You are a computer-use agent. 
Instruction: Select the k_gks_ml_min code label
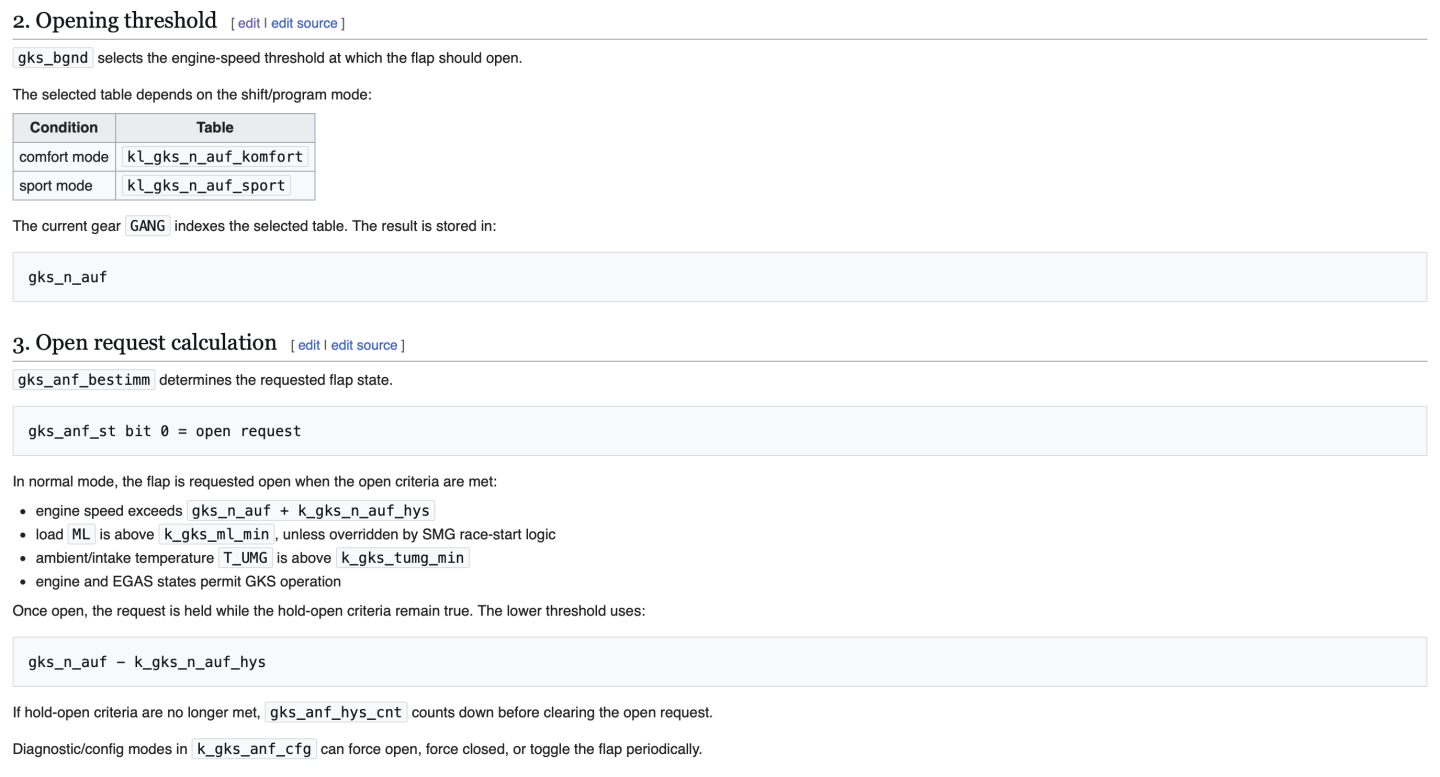(x=216, y=534)
